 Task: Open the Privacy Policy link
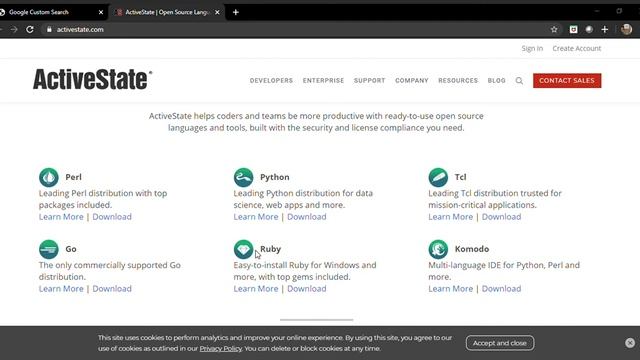point(220,349)
